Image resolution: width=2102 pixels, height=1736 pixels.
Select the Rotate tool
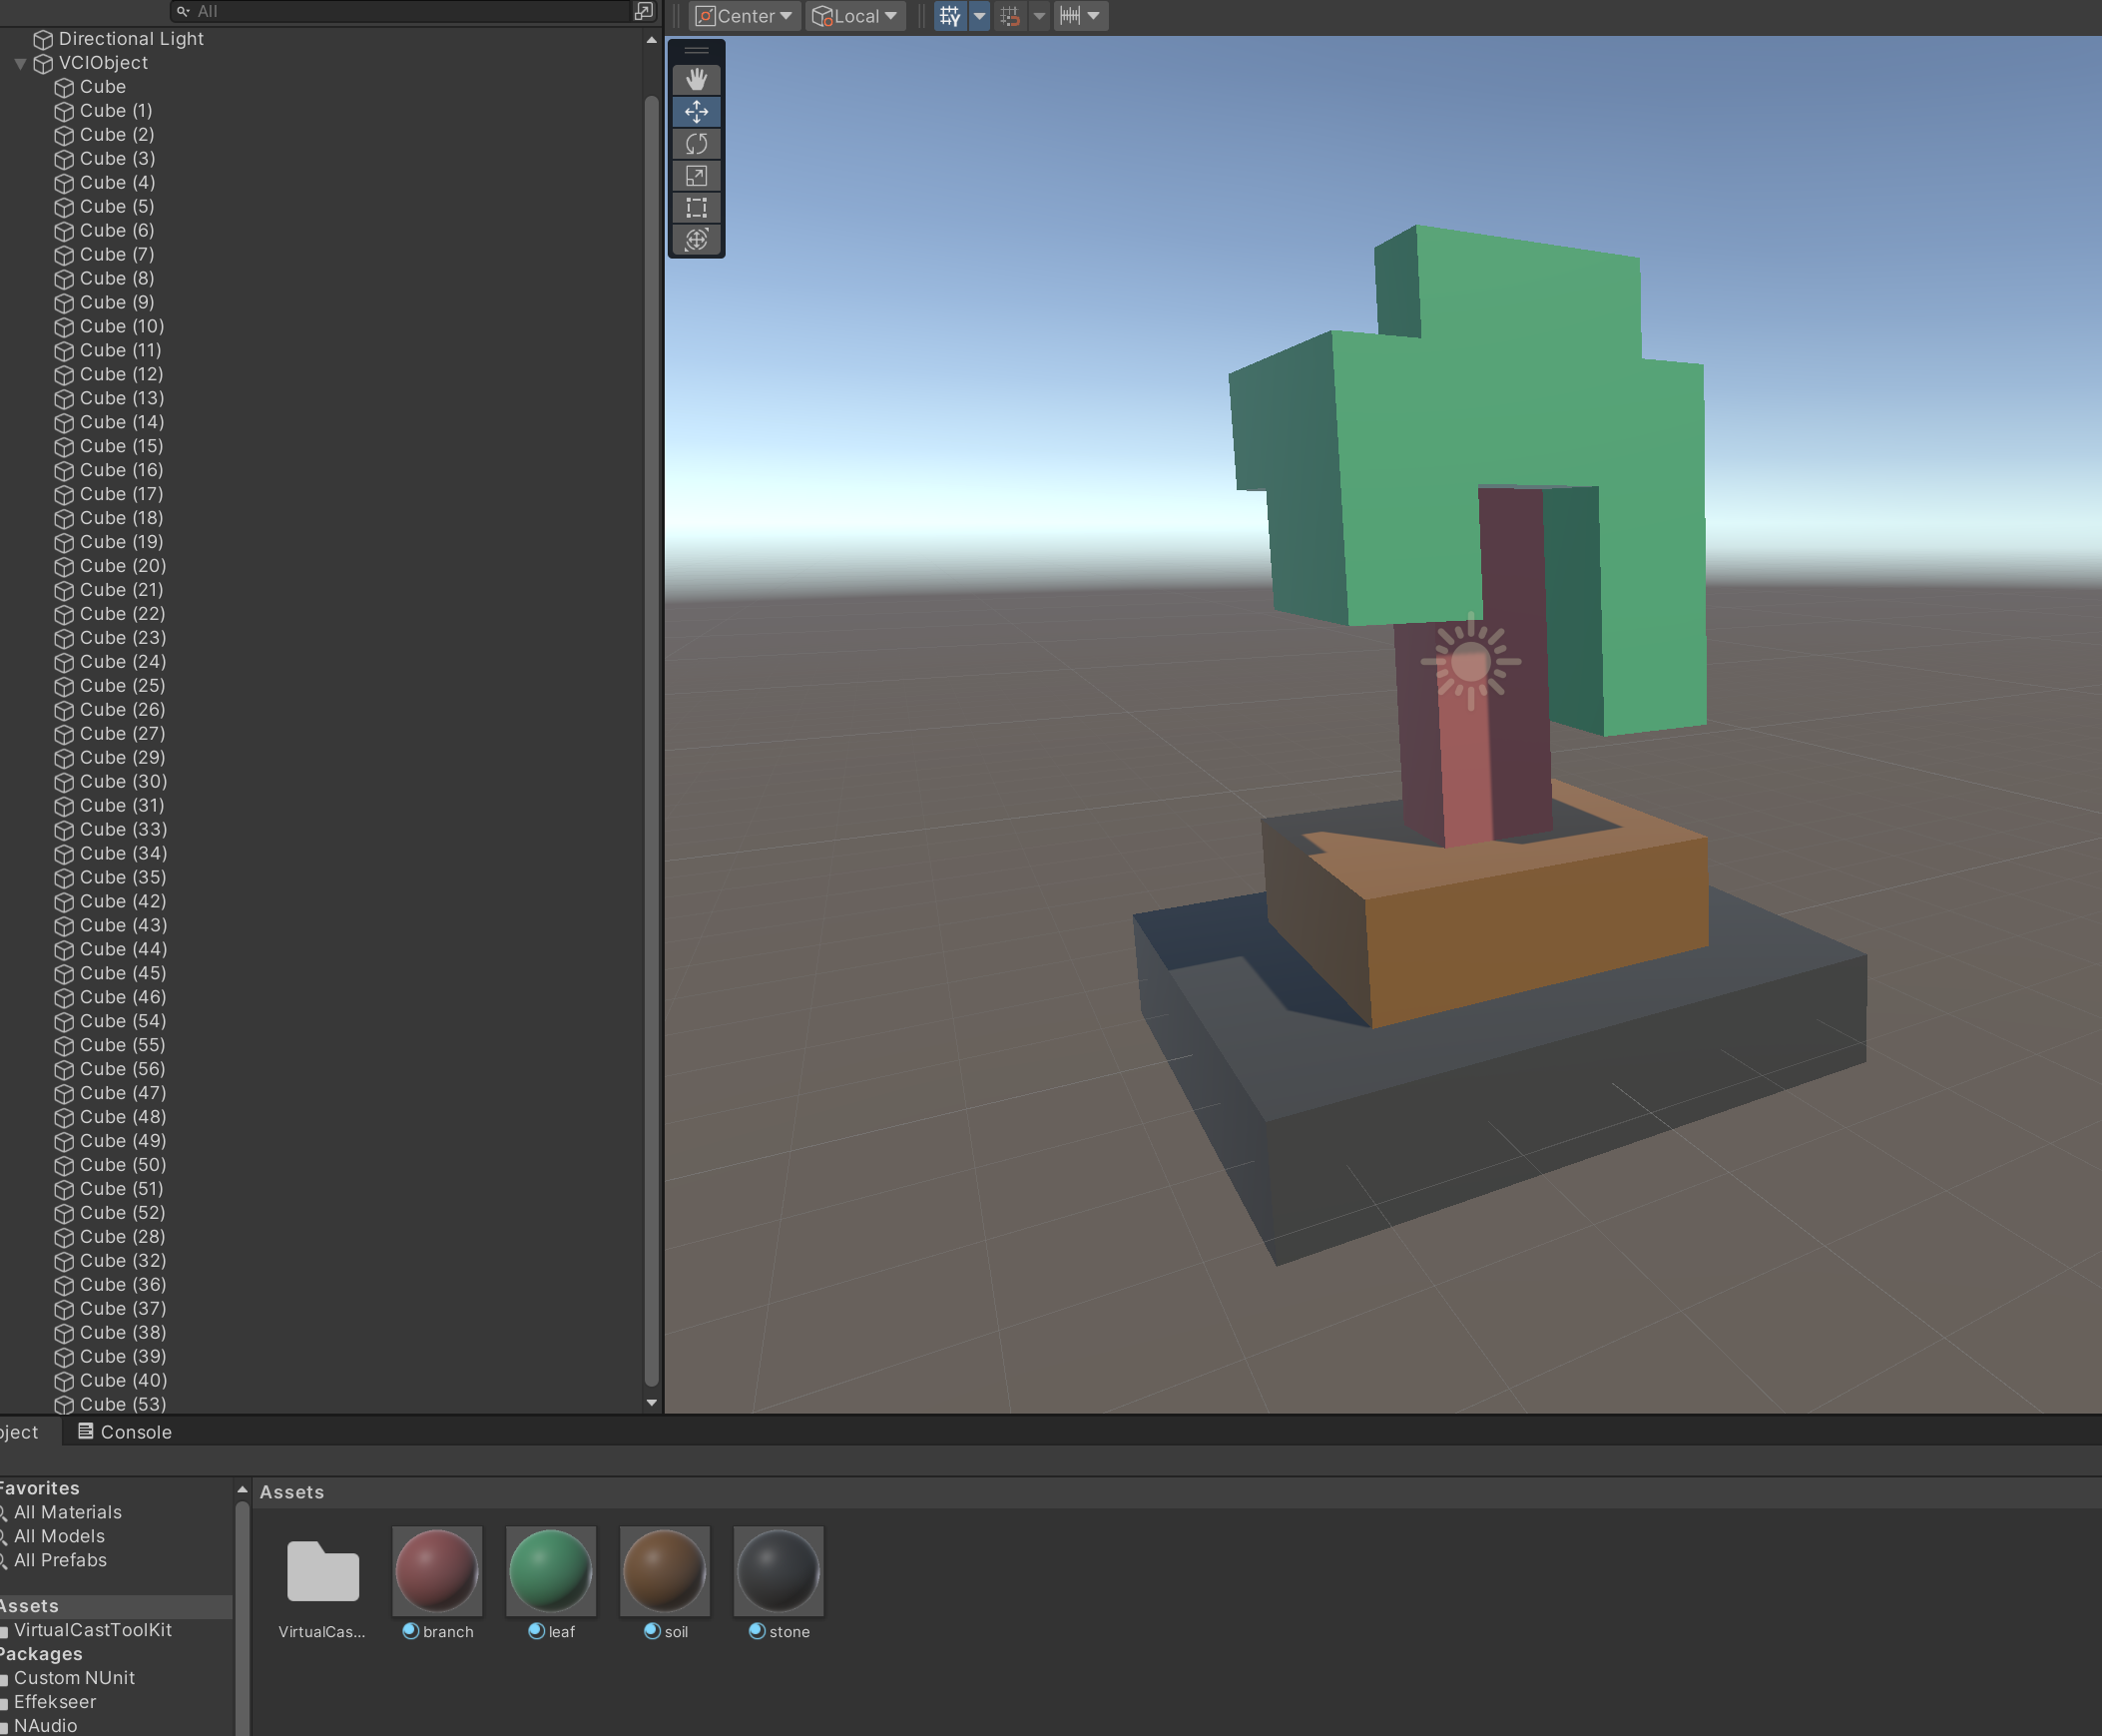click(696, 143)
